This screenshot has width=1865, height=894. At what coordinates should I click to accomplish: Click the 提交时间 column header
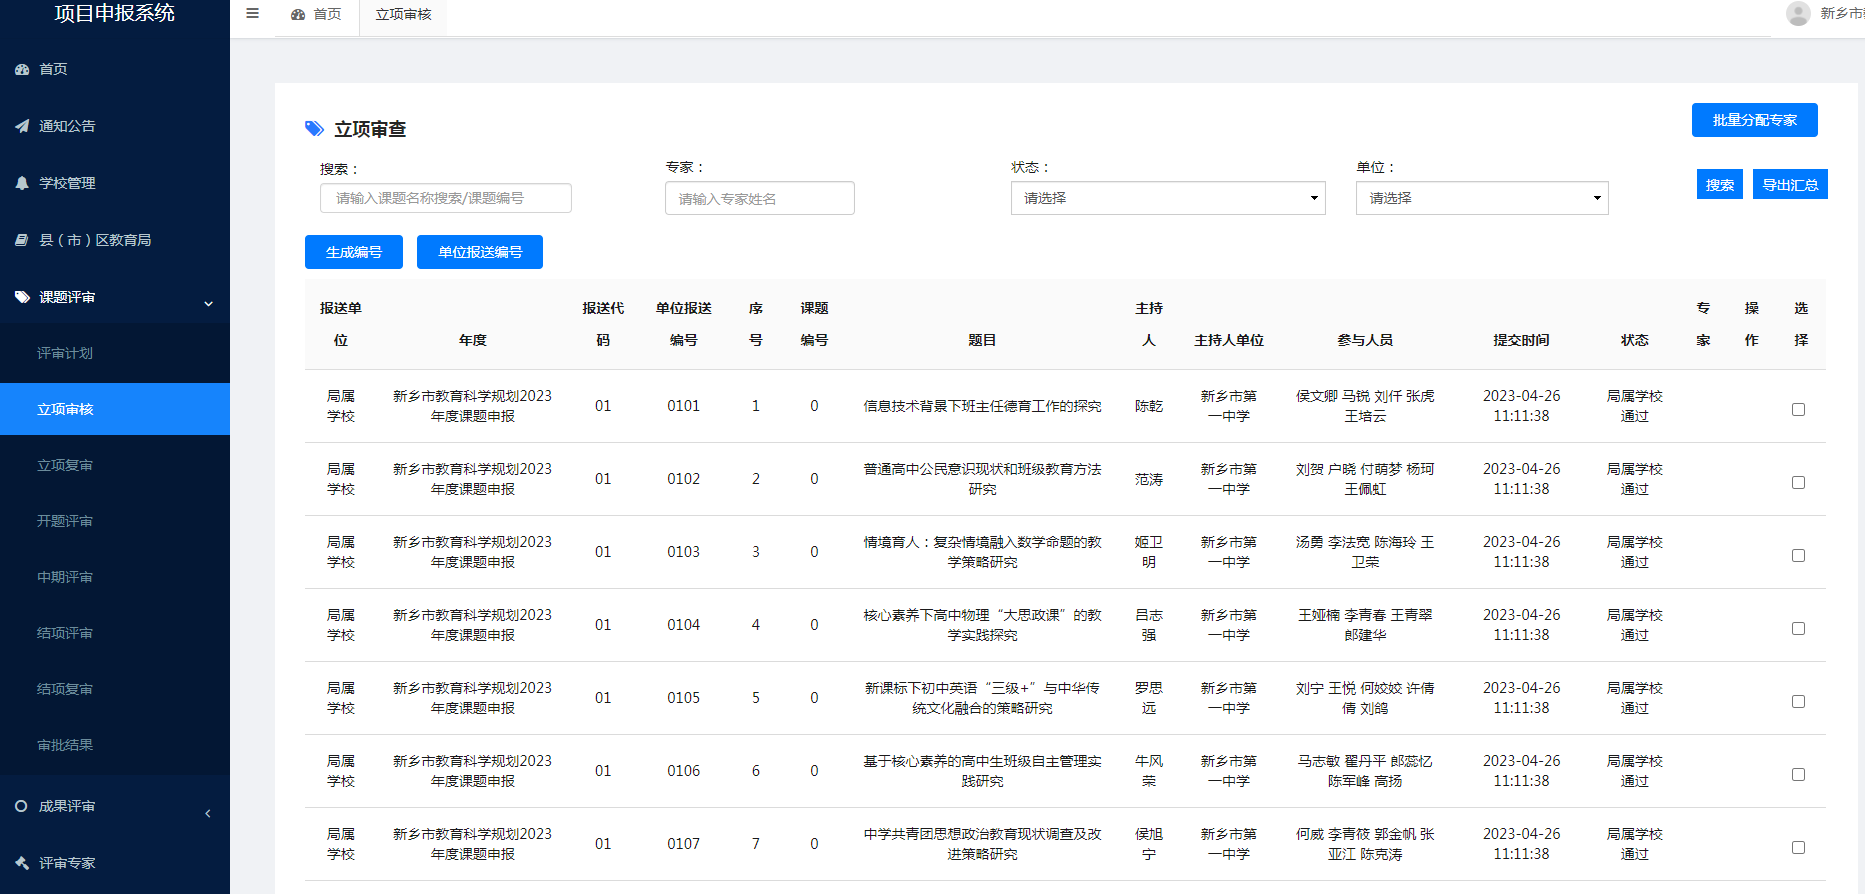pyautogui.click(x=1521, y=340)
